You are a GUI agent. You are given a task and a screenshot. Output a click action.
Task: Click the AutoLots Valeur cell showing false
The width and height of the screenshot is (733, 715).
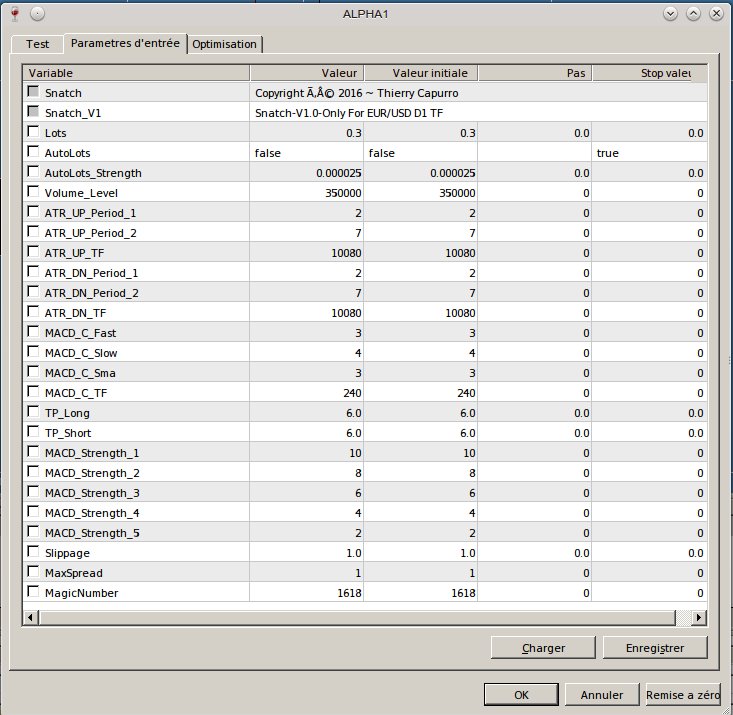(x=306, y=153)
